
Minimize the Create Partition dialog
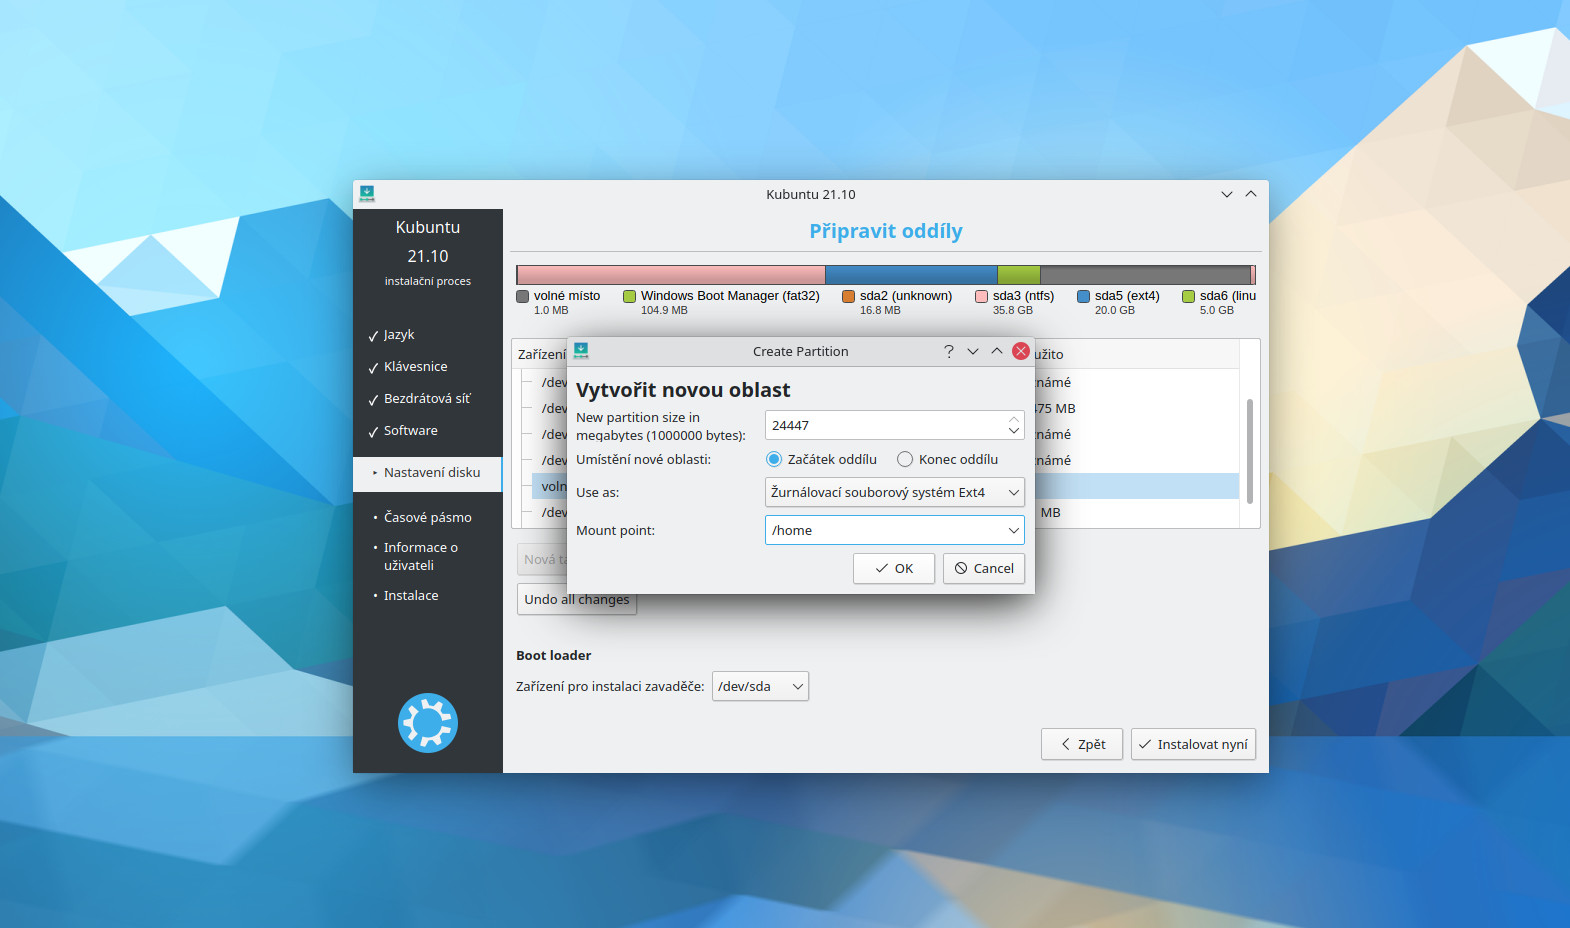[973, 351]
